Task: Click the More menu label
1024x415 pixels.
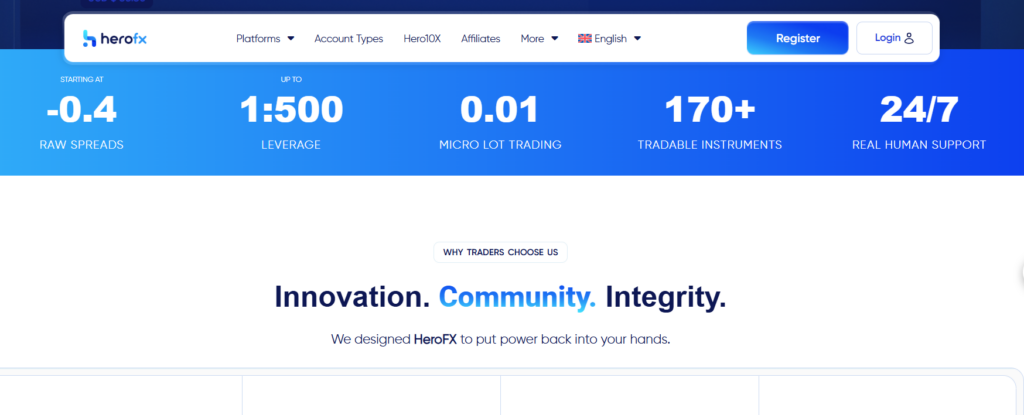Action: (532, 39)
